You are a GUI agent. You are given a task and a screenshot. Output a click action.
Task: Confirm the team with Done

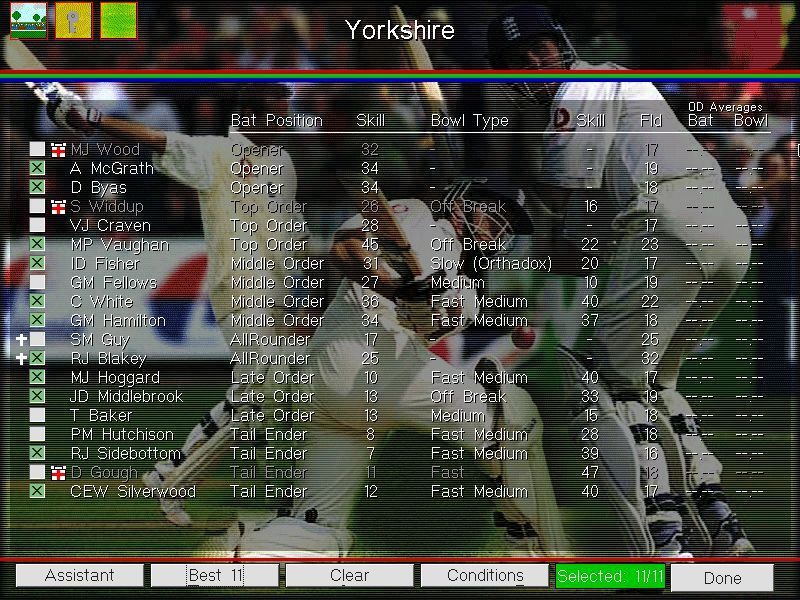722,577
